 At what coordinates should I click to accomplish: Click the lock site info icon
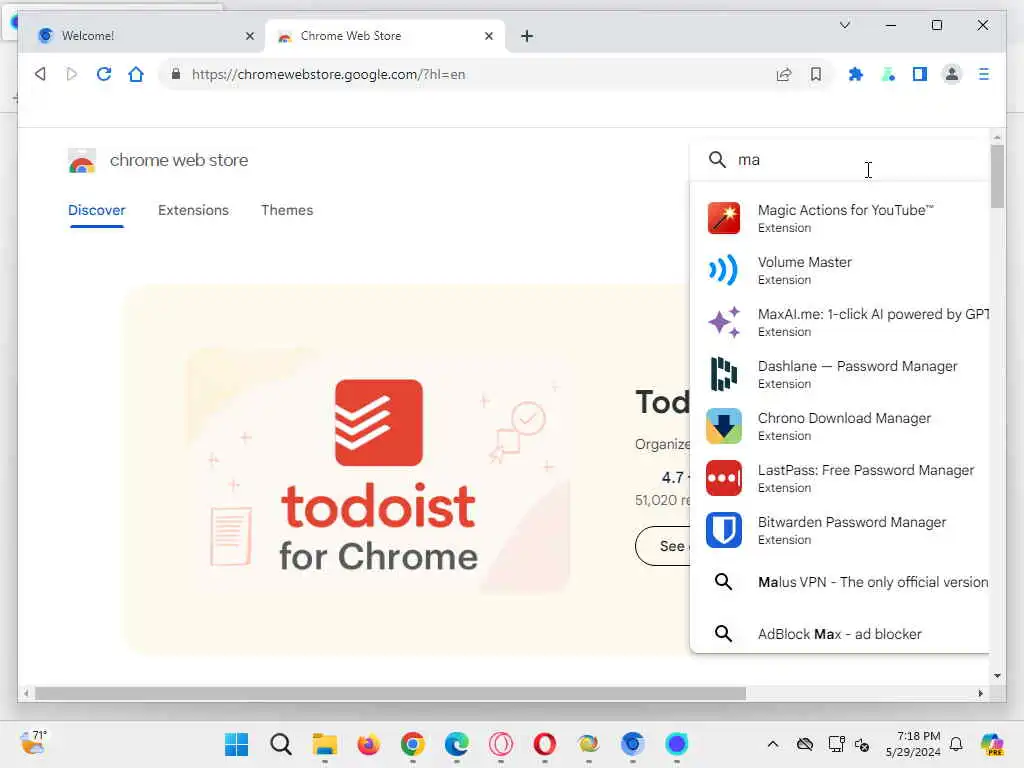(176, 74)
